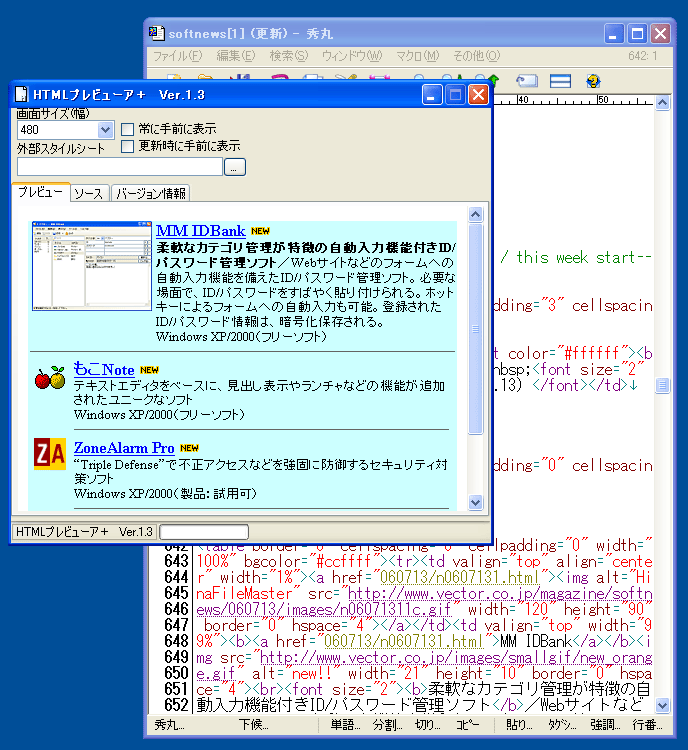Maximize the Hidemaru window
This screenshot has height=750, width=688.
point(637,33)
